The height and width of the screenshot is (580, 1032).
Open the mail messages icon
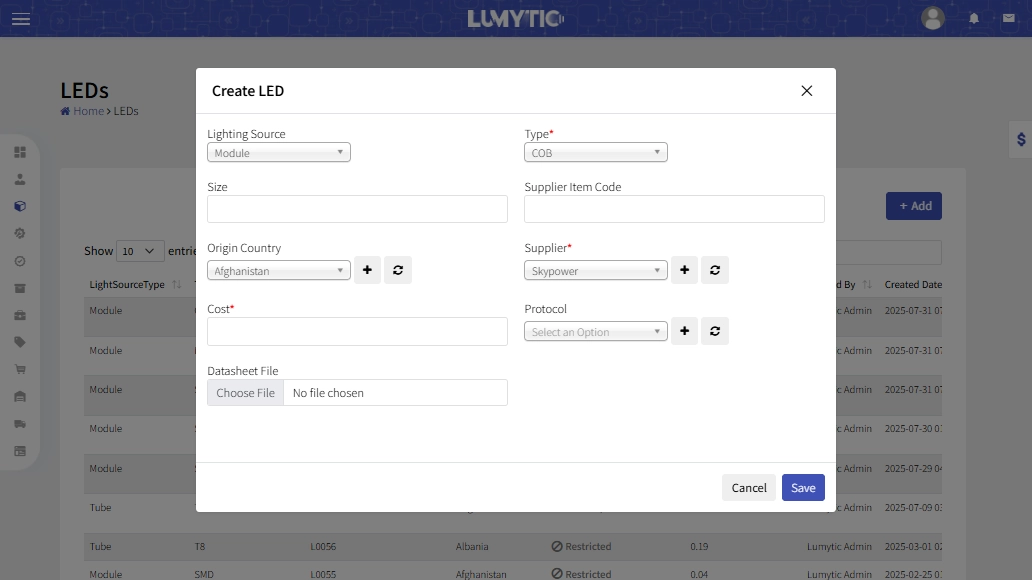click(x=1008, y=19)
